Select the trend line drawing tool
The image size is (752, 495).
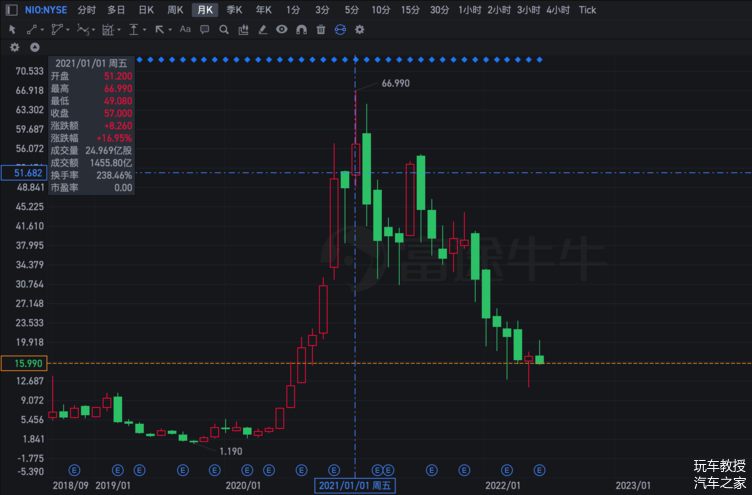32,30
